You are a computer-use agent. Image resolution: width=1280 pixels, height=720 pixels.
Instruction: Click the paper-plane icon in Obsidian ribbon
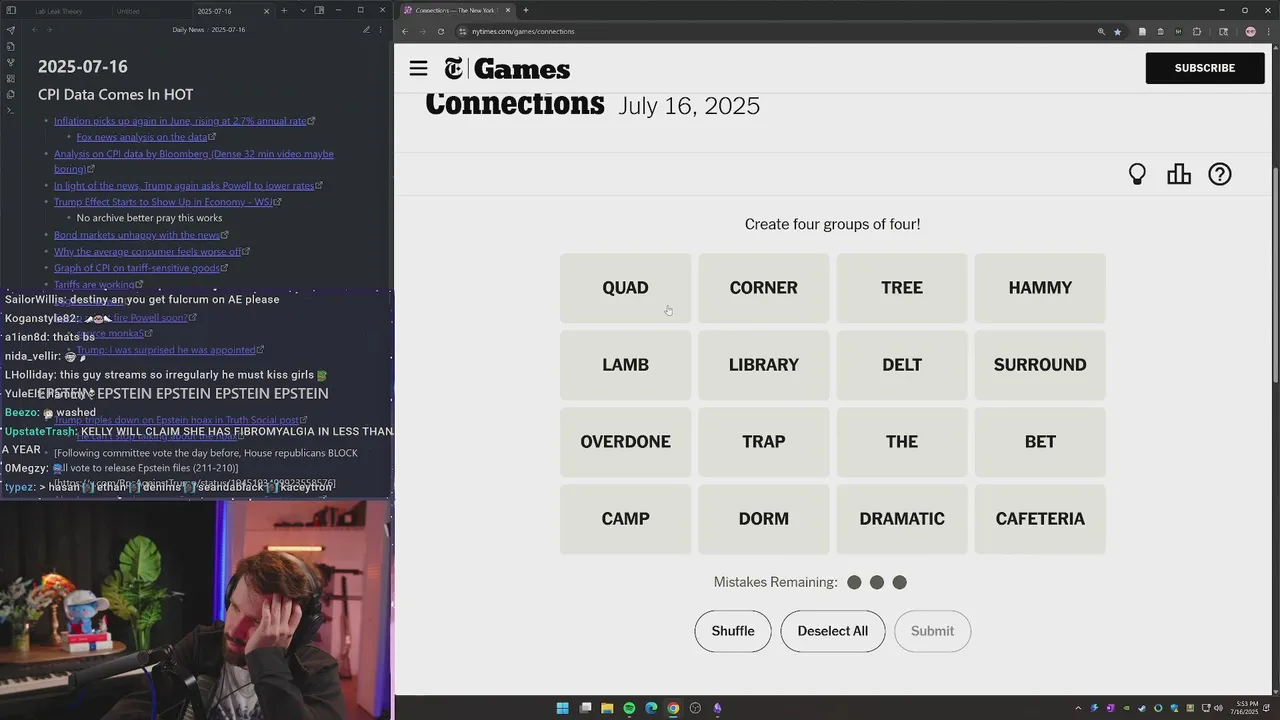pos(11,30)
